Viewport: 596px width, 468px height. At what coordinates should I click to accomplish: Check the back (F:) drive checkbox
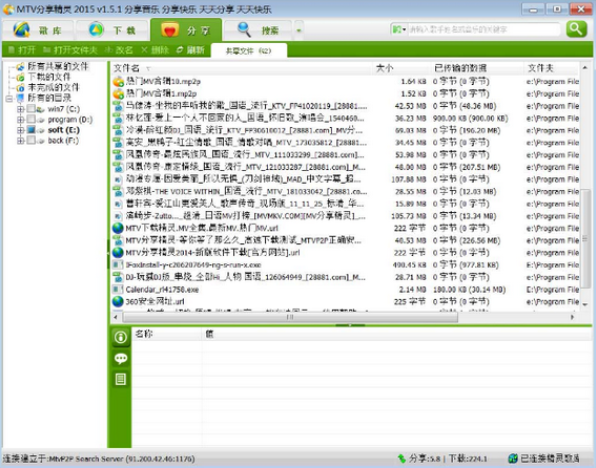pos(31,141)
